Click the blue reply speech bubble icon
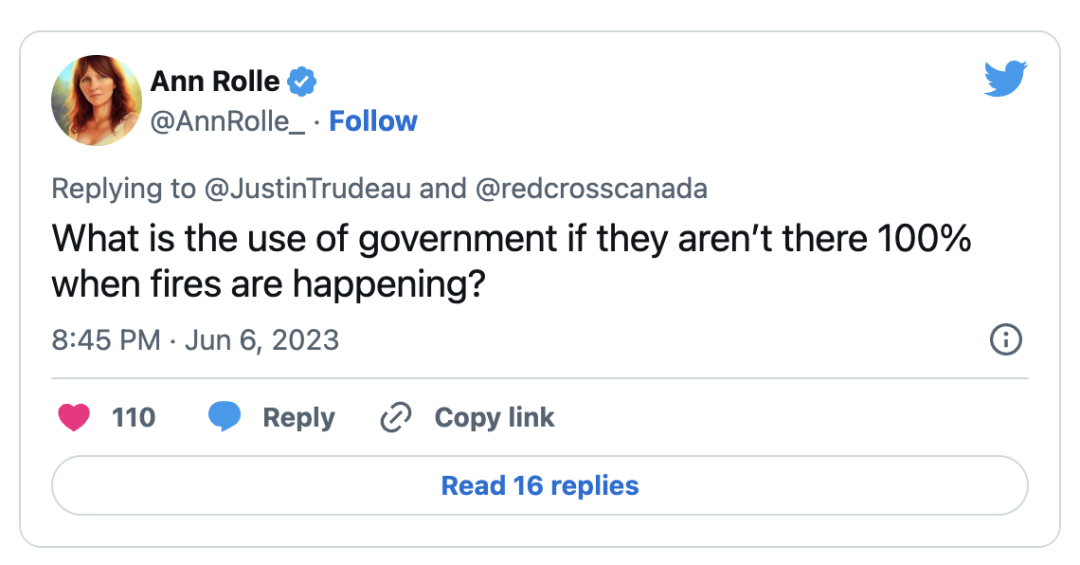This screenshot has width=1080, height=565. tap(224, 417)
